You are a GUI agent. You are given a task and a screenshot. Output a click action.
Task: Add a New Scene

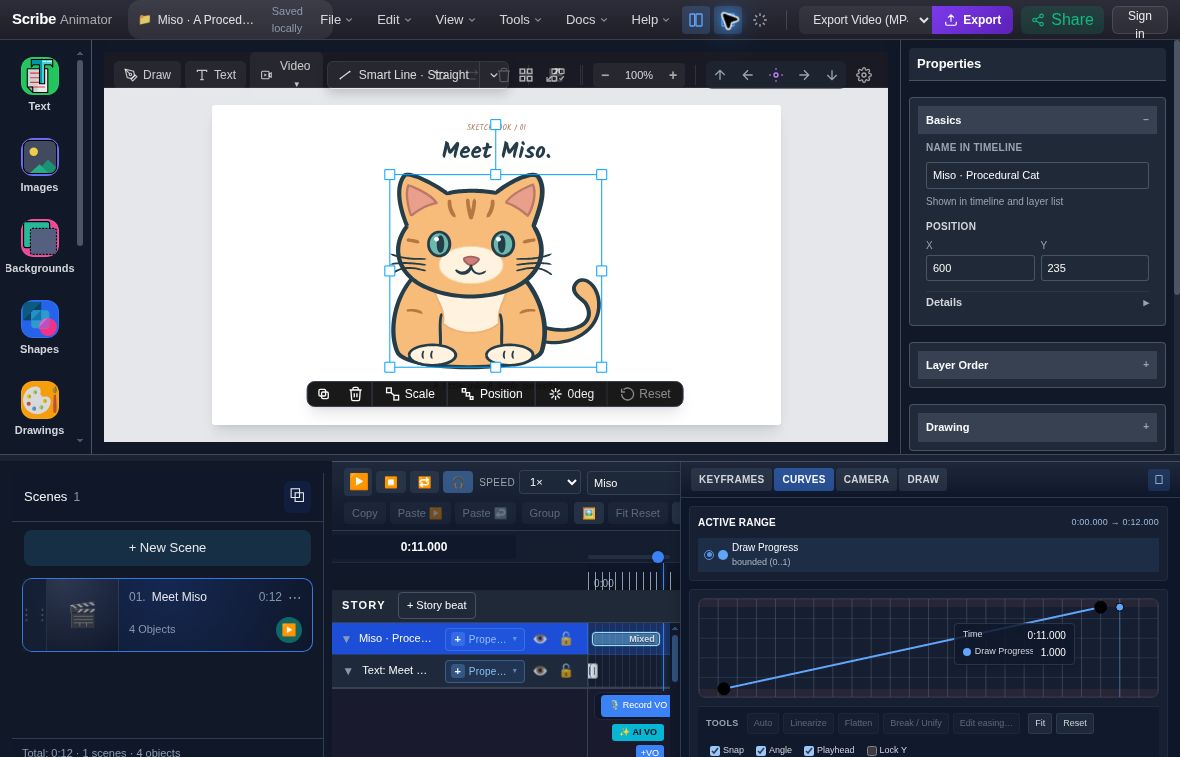point(167,548)
